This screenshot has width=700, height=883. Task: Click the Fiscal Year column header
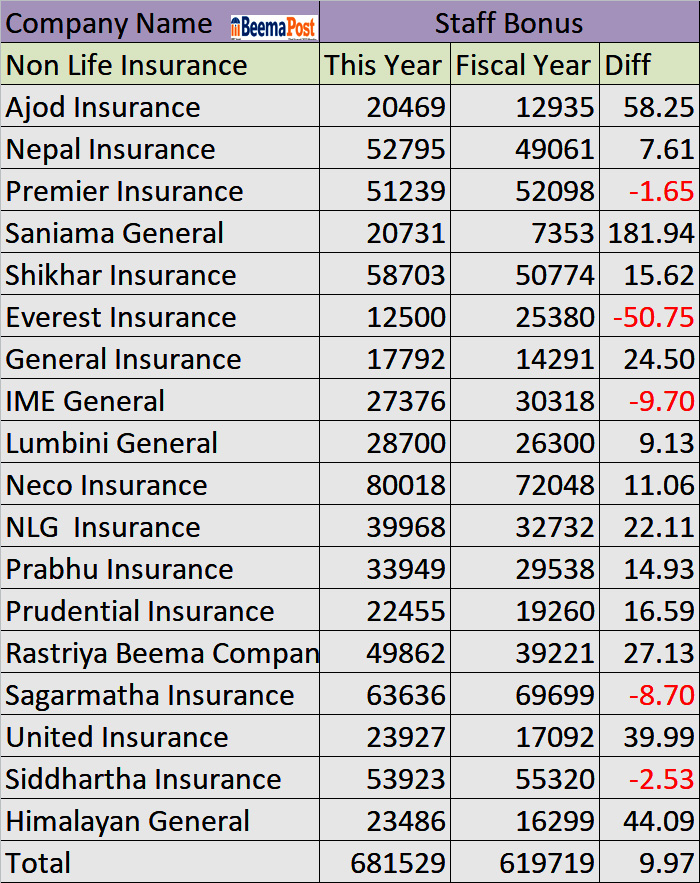pyautogui.click(x=524, y=66)
